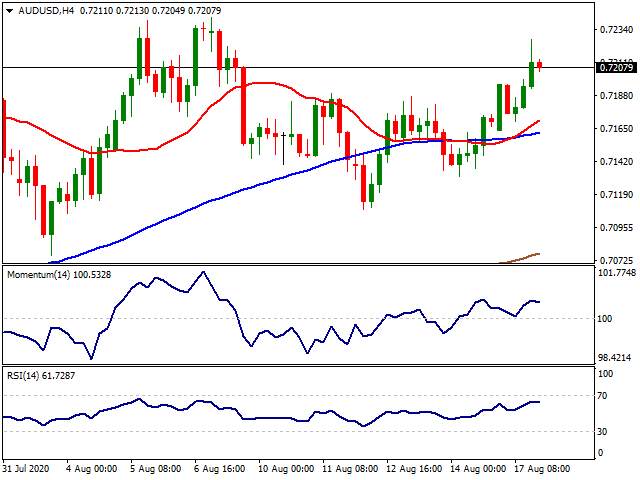Screen dimensions: 640x480
Task: Select the Momentum(14) 100.5328 indicator label
Action: (x=59, y=275)
